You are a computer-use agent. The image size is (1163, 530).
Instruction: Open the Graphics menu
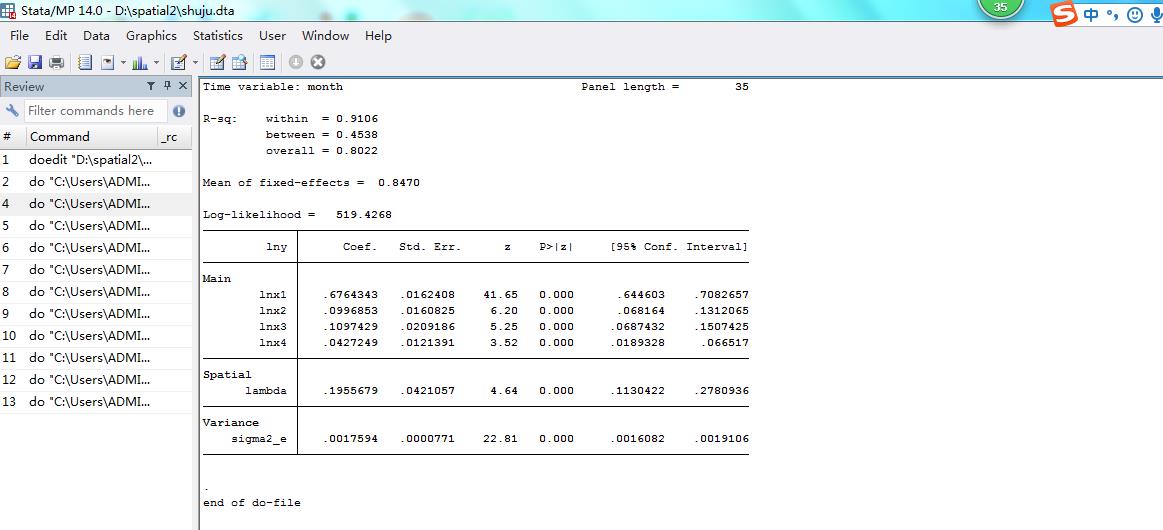coord(151,35)
